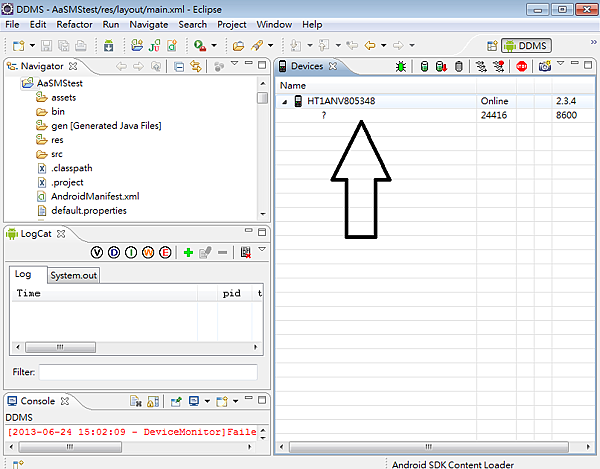This screenshot has height=469, width=600.
Task: Select the process row with pid 24416
Action: point(435,115)
